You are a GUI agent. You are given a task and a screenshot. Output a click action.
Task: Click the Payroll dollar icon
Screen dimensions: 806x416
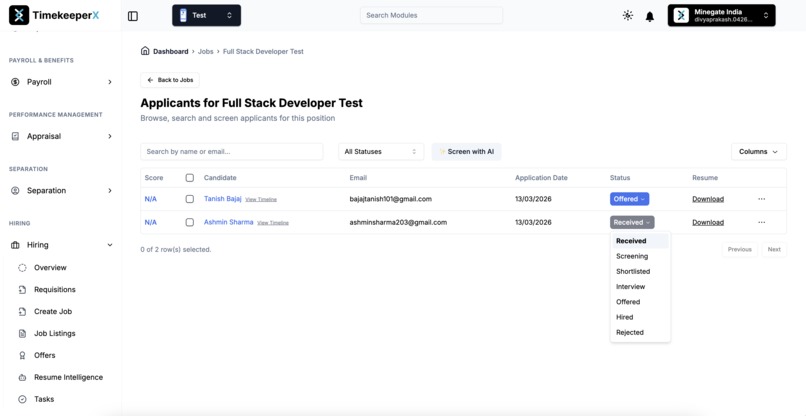point(15,82)
